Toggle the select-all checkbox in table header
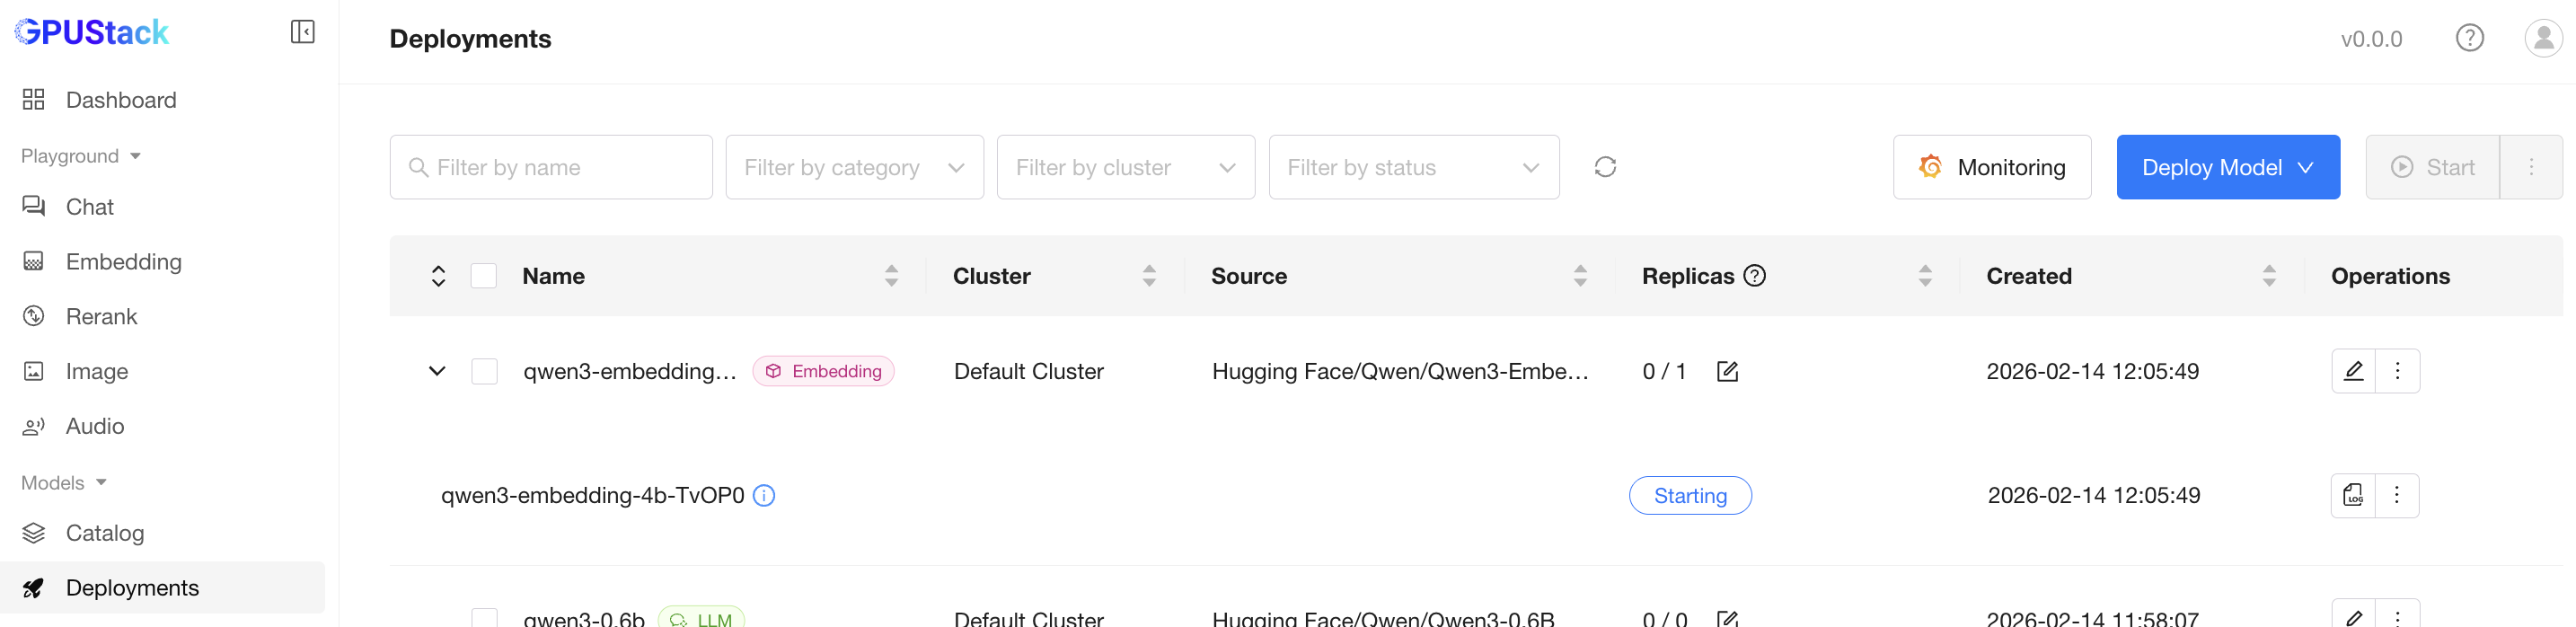The image size is (2576, 627). coord(483,276)
